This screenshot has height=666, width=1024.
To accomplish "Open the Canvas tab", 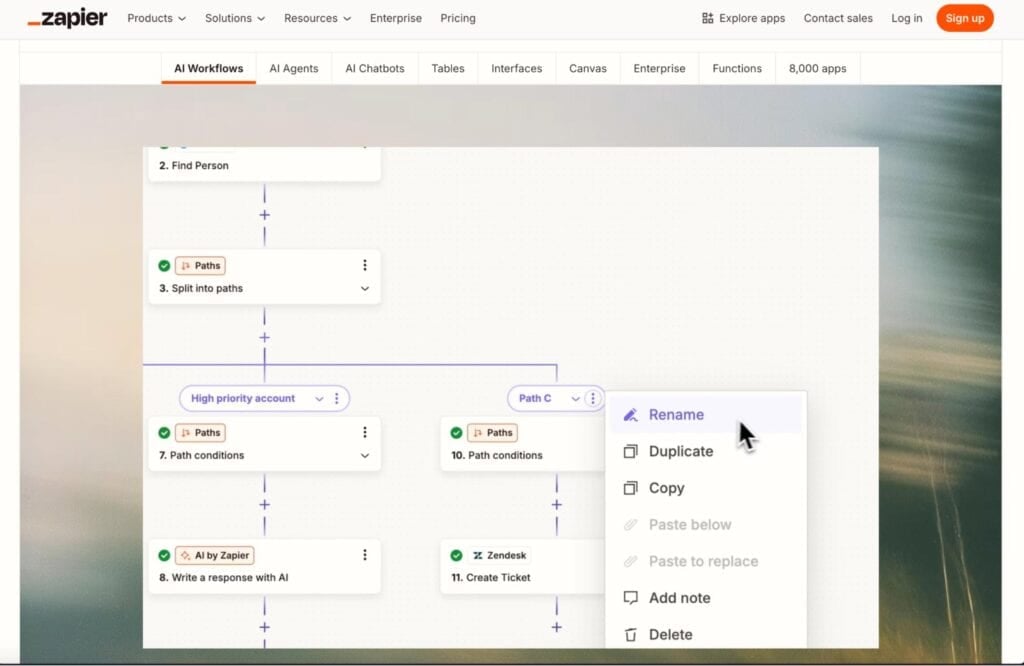I will coord(588,69).
